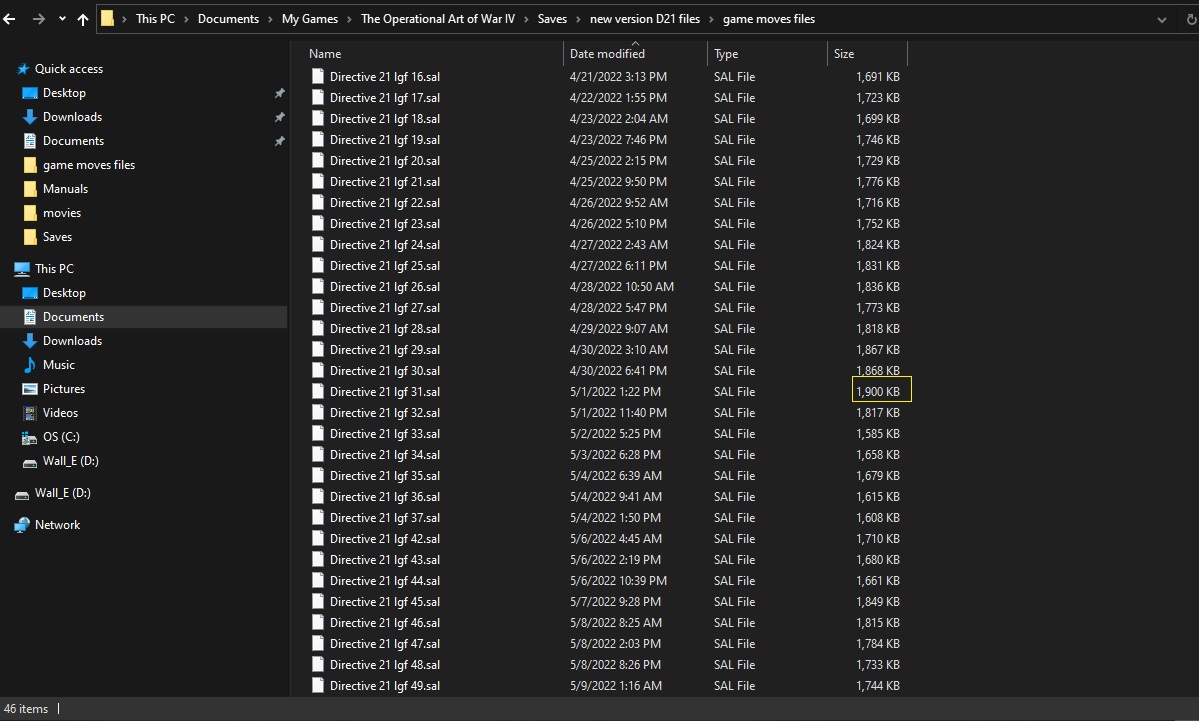The width and height of the screenshot is (1199, 721).
Task: Click refresh button at address bar end
Action: pyautogui.click(x=1191, y=19)
